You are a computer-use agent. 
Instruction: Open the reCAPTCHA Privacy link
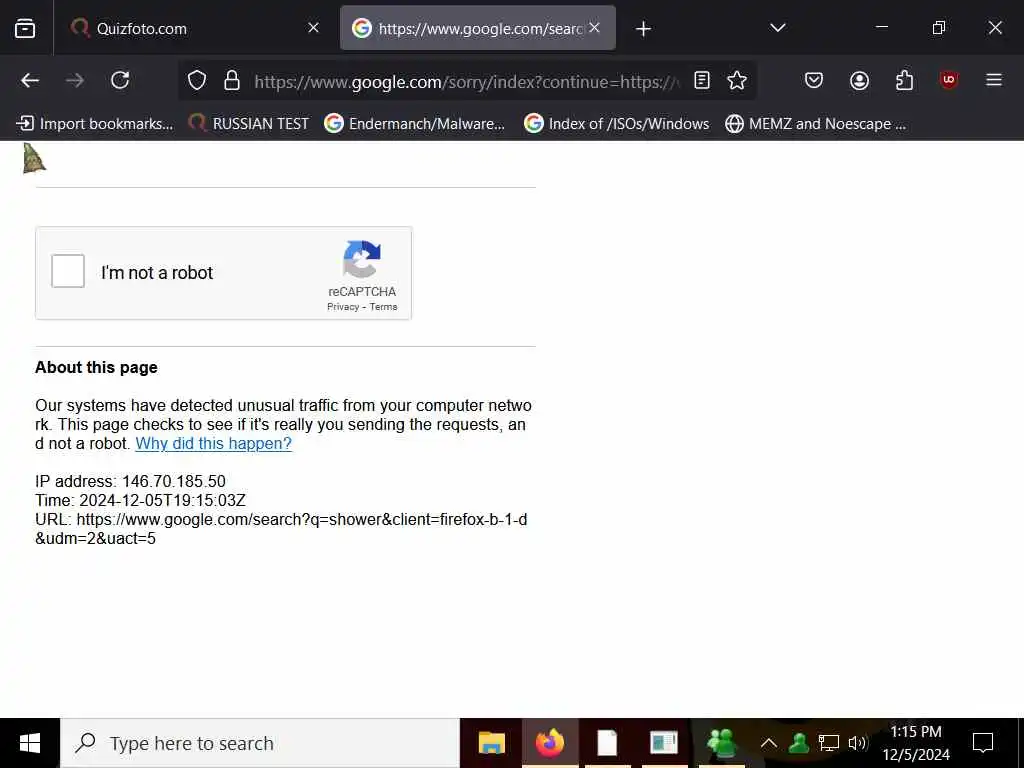click(343, 307)
